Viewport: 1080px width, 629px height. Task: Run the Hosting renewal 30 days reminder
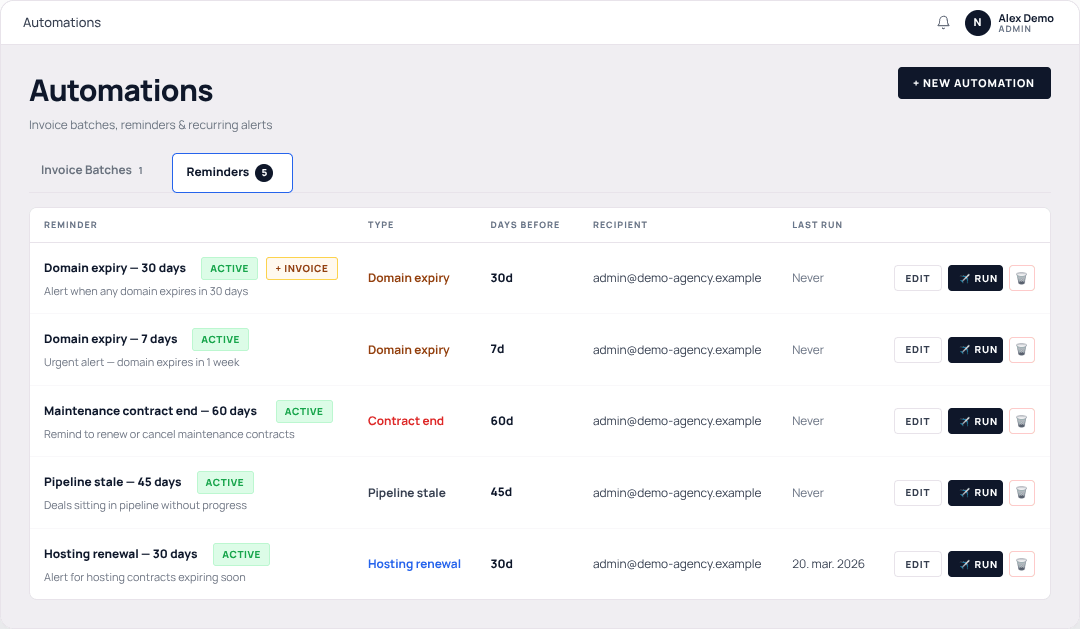(x=975, y=564)
